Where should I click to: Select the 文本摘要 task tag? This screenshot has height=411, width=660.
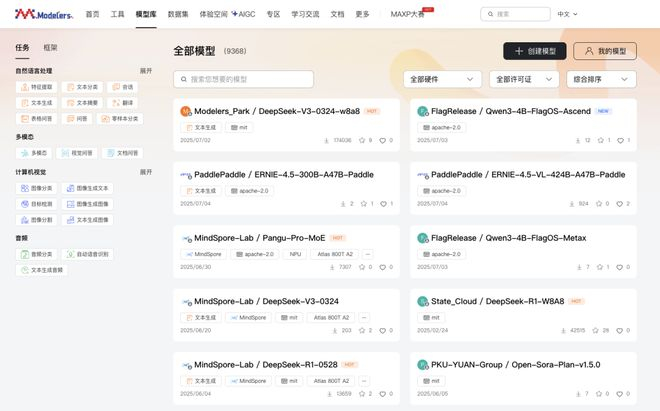coord(82,103)
